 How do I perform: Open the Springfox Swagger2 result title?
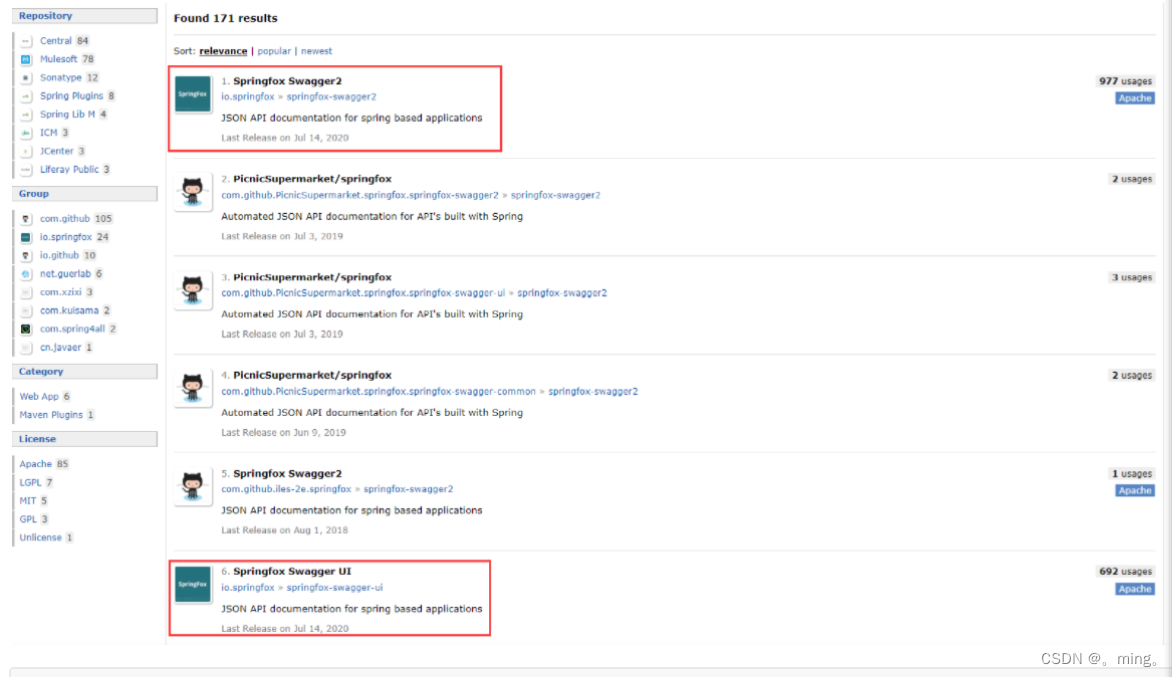click(x=287, y=81)
